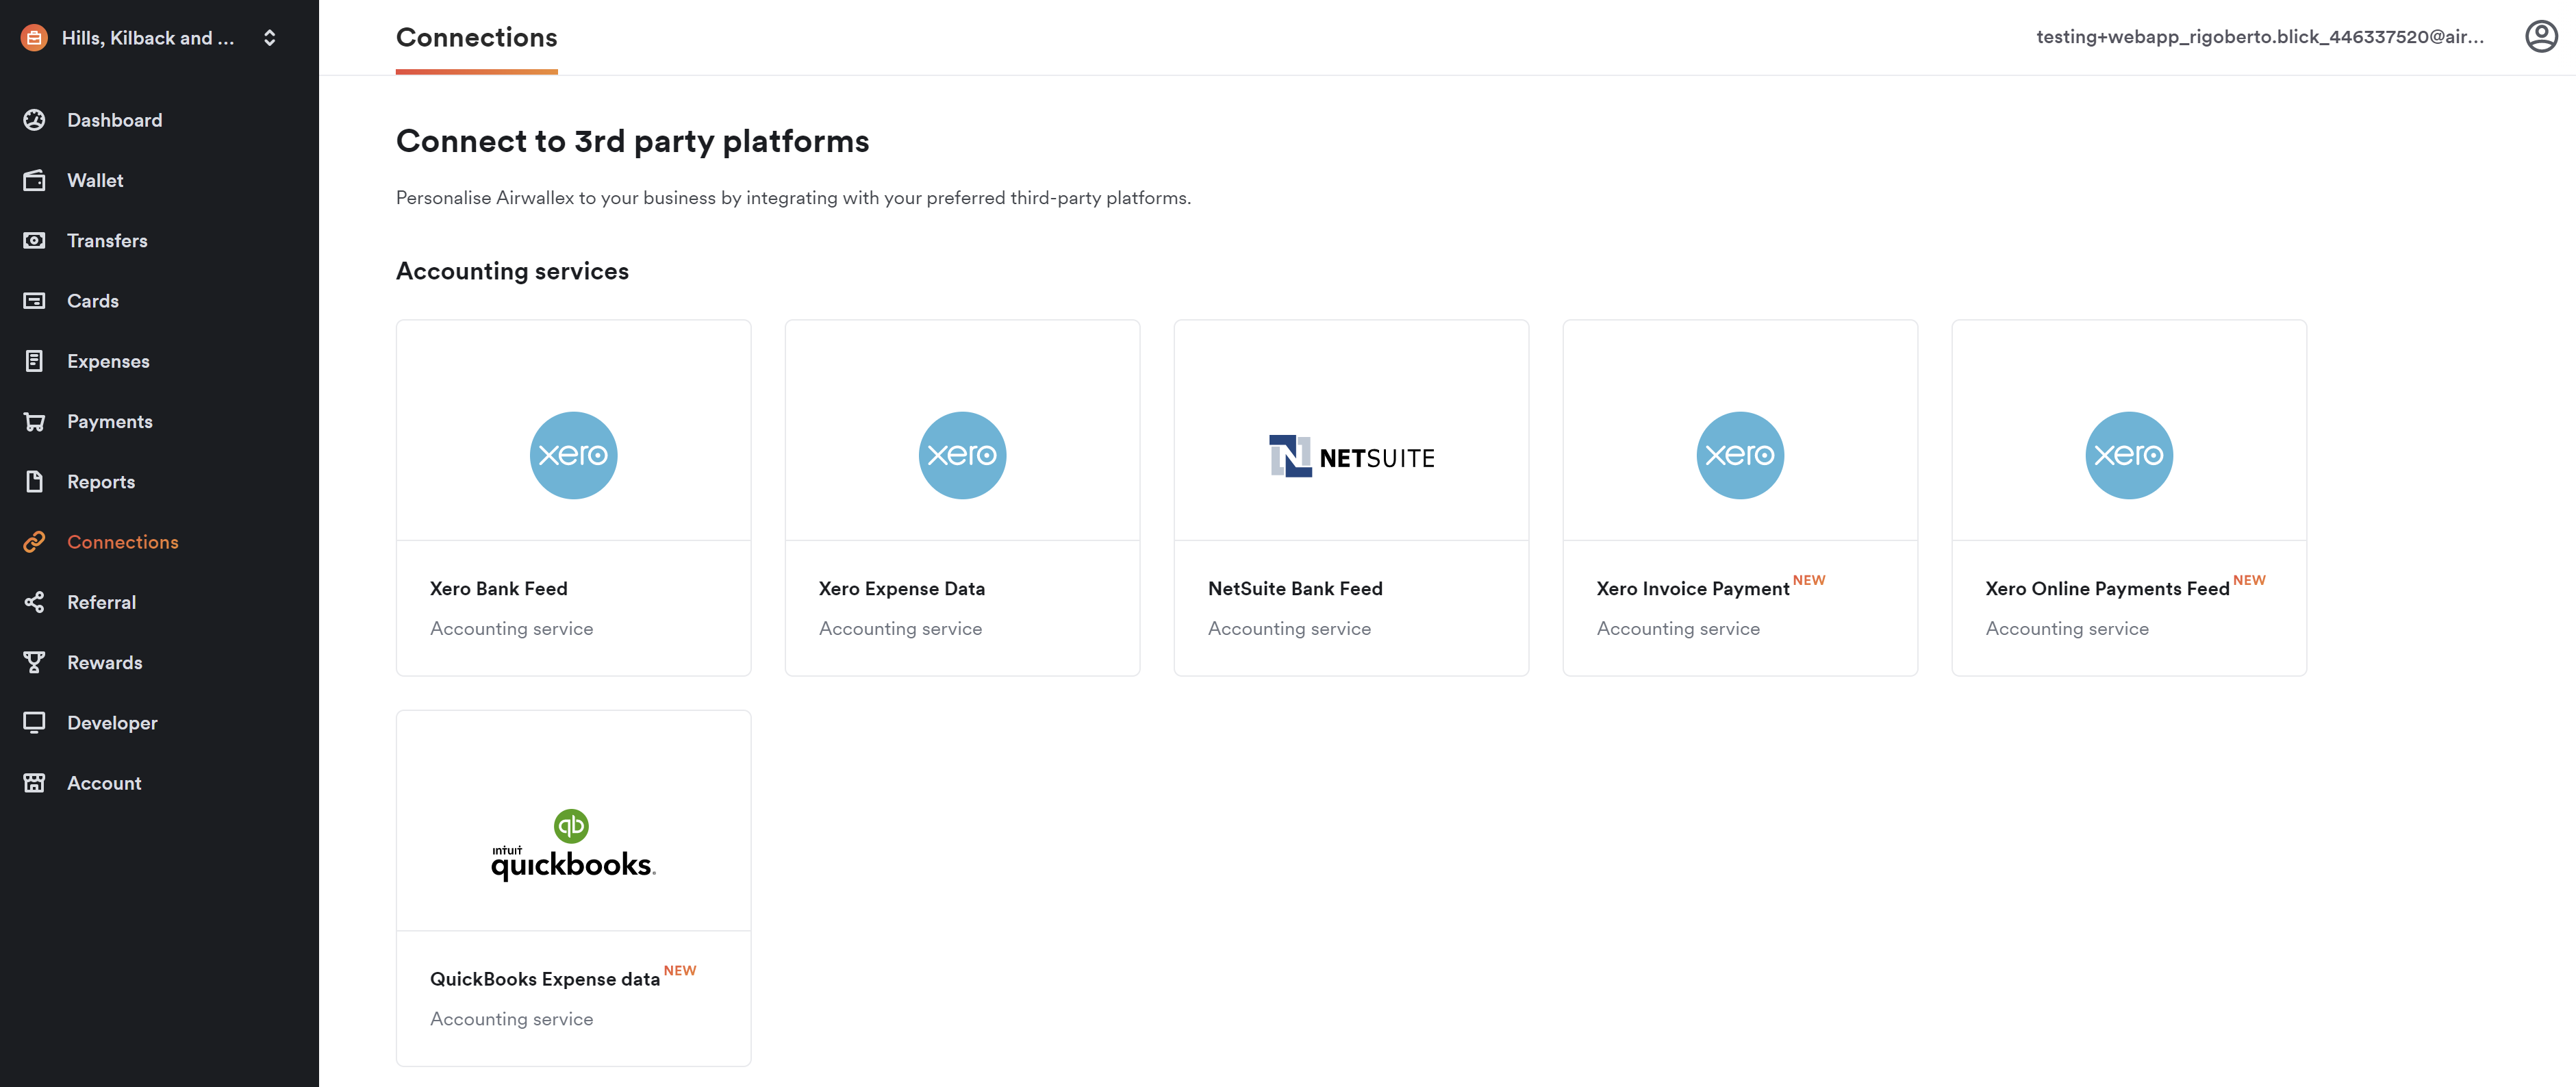Click NEW badge on Xero Online Payments Feed
This screenshot has height=1087, width=2576.
2249,580
